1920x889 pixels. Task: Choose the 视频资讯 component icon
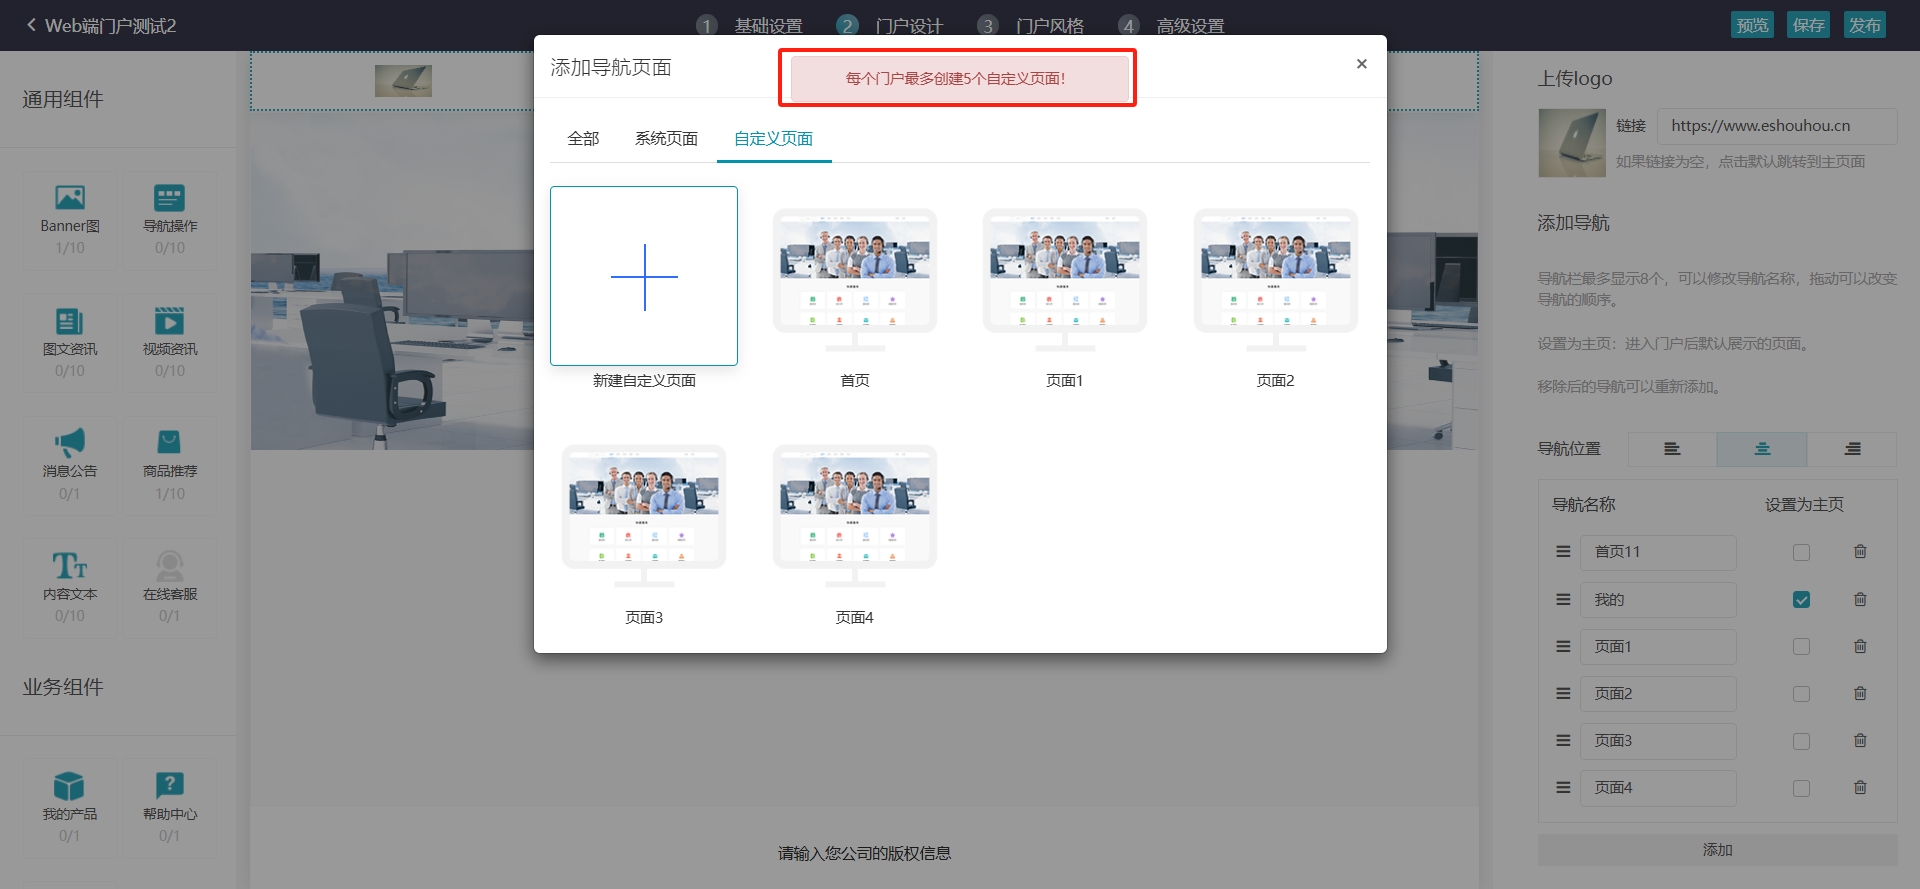pyautogui.click(x=170, y=320)
